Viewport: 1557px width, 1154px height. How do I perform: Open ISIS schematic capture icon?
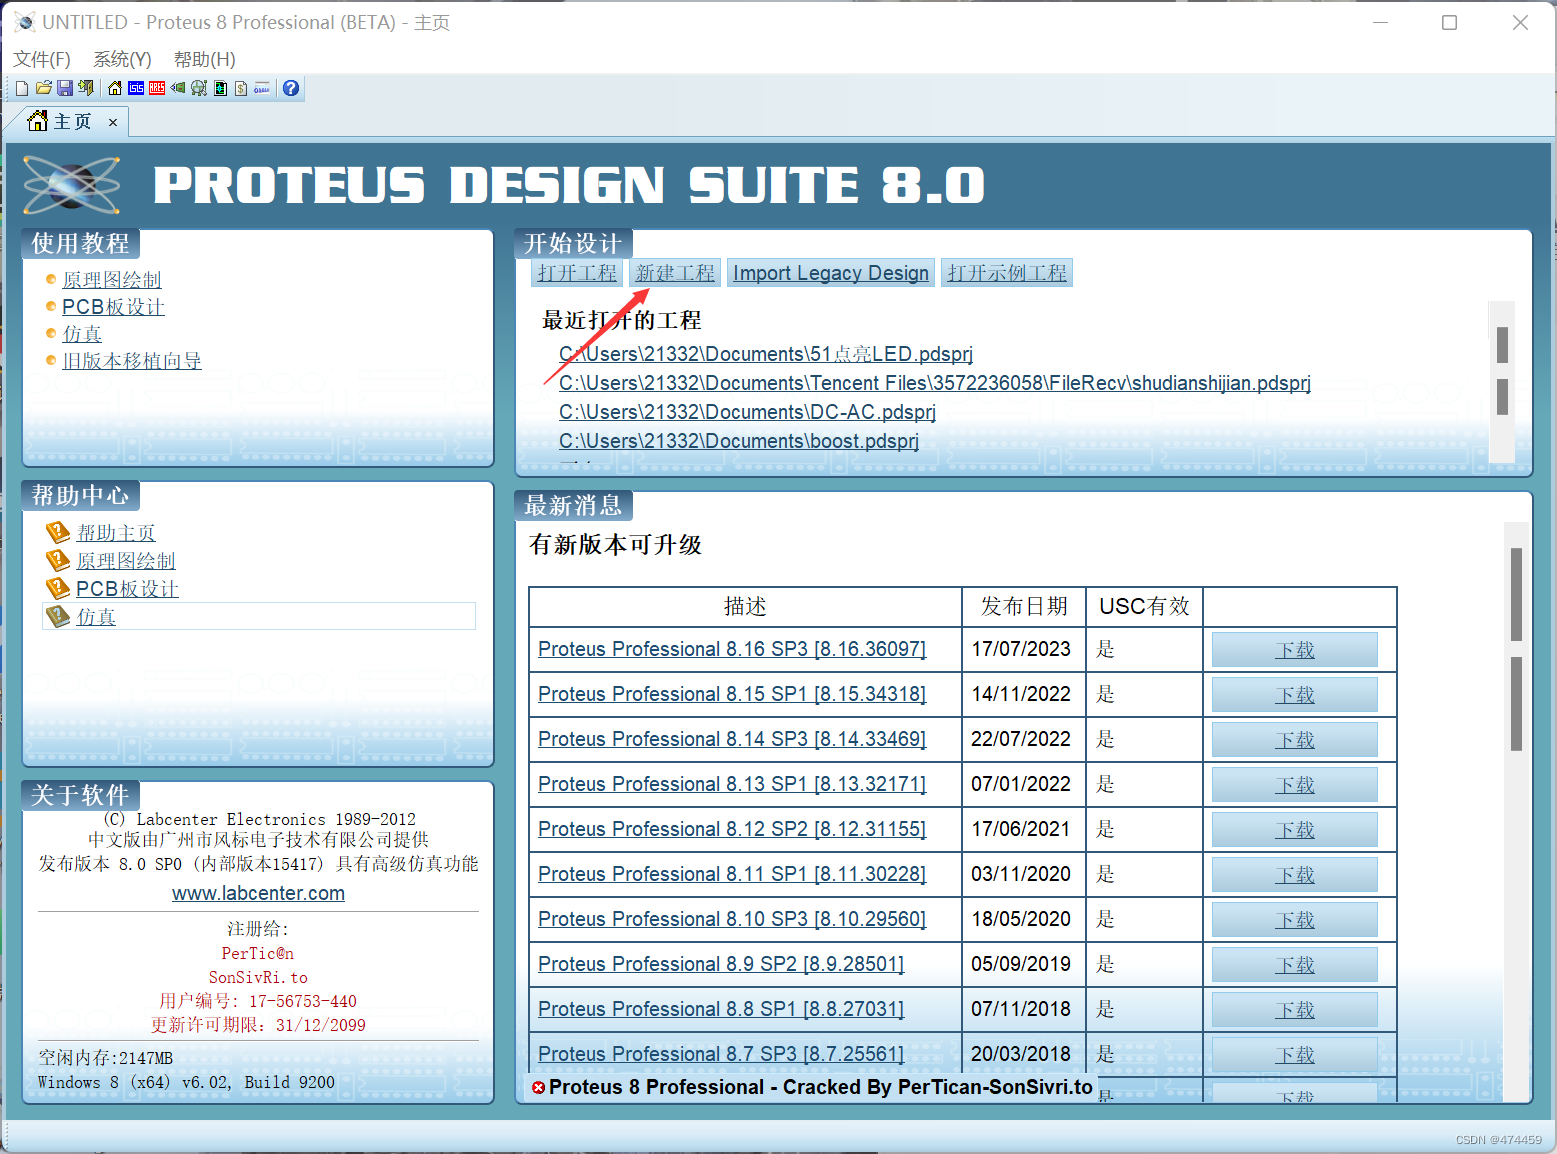click(x=136, y=88)
